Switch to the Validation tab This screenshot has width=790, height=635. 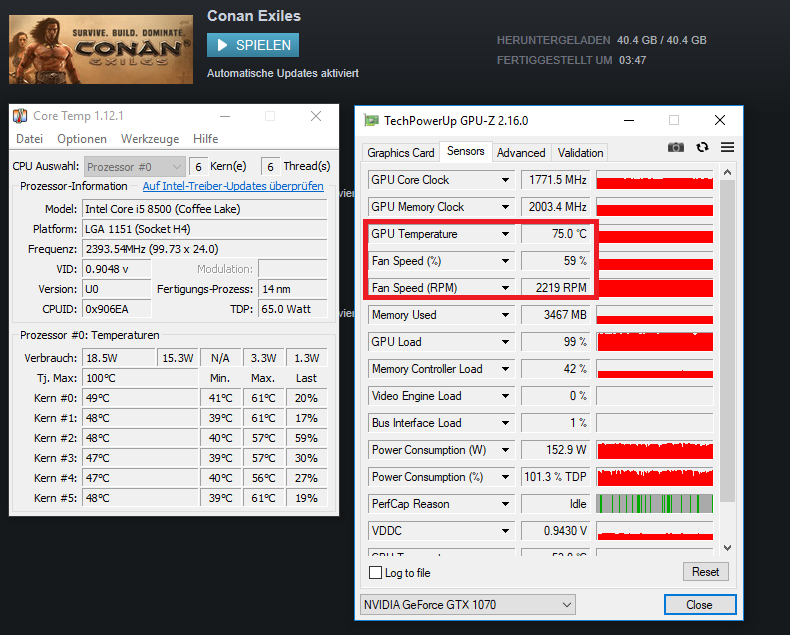(580, 153)
